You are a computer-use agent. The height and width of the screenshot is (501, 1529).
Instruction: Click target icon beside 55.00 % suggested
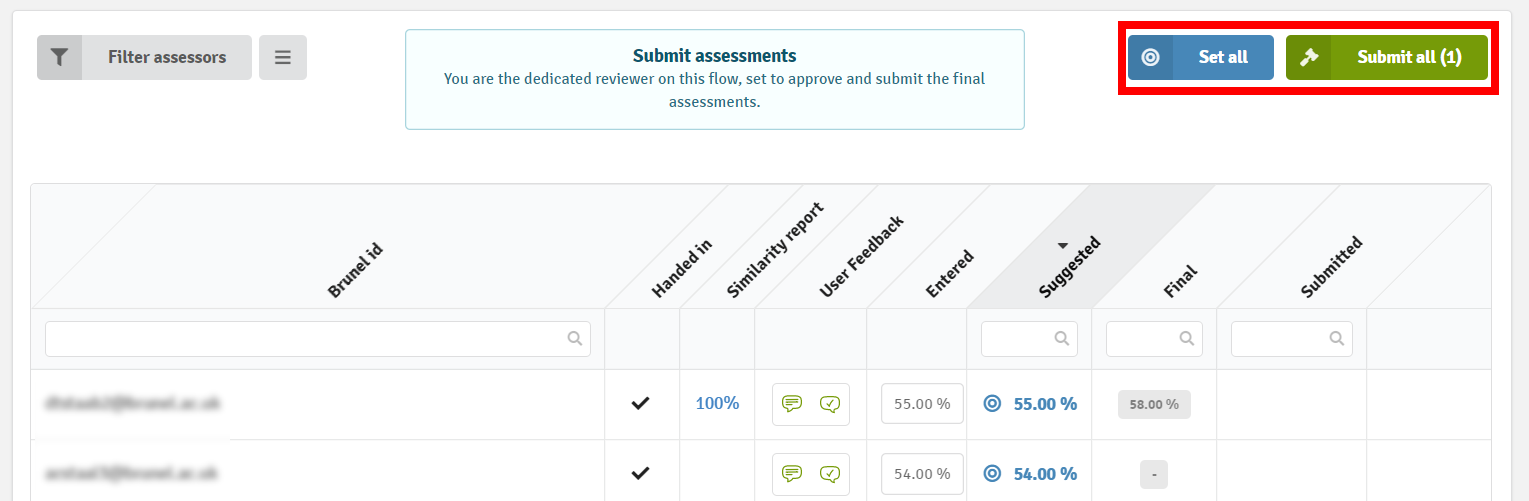[992, 404]
